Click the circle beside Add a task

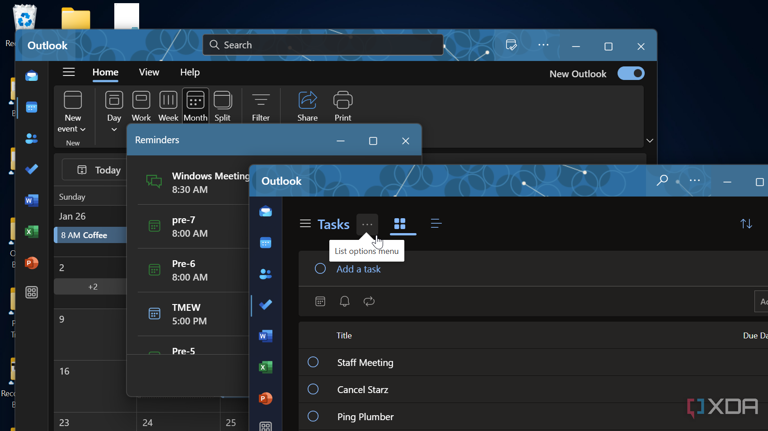(320, 268)
